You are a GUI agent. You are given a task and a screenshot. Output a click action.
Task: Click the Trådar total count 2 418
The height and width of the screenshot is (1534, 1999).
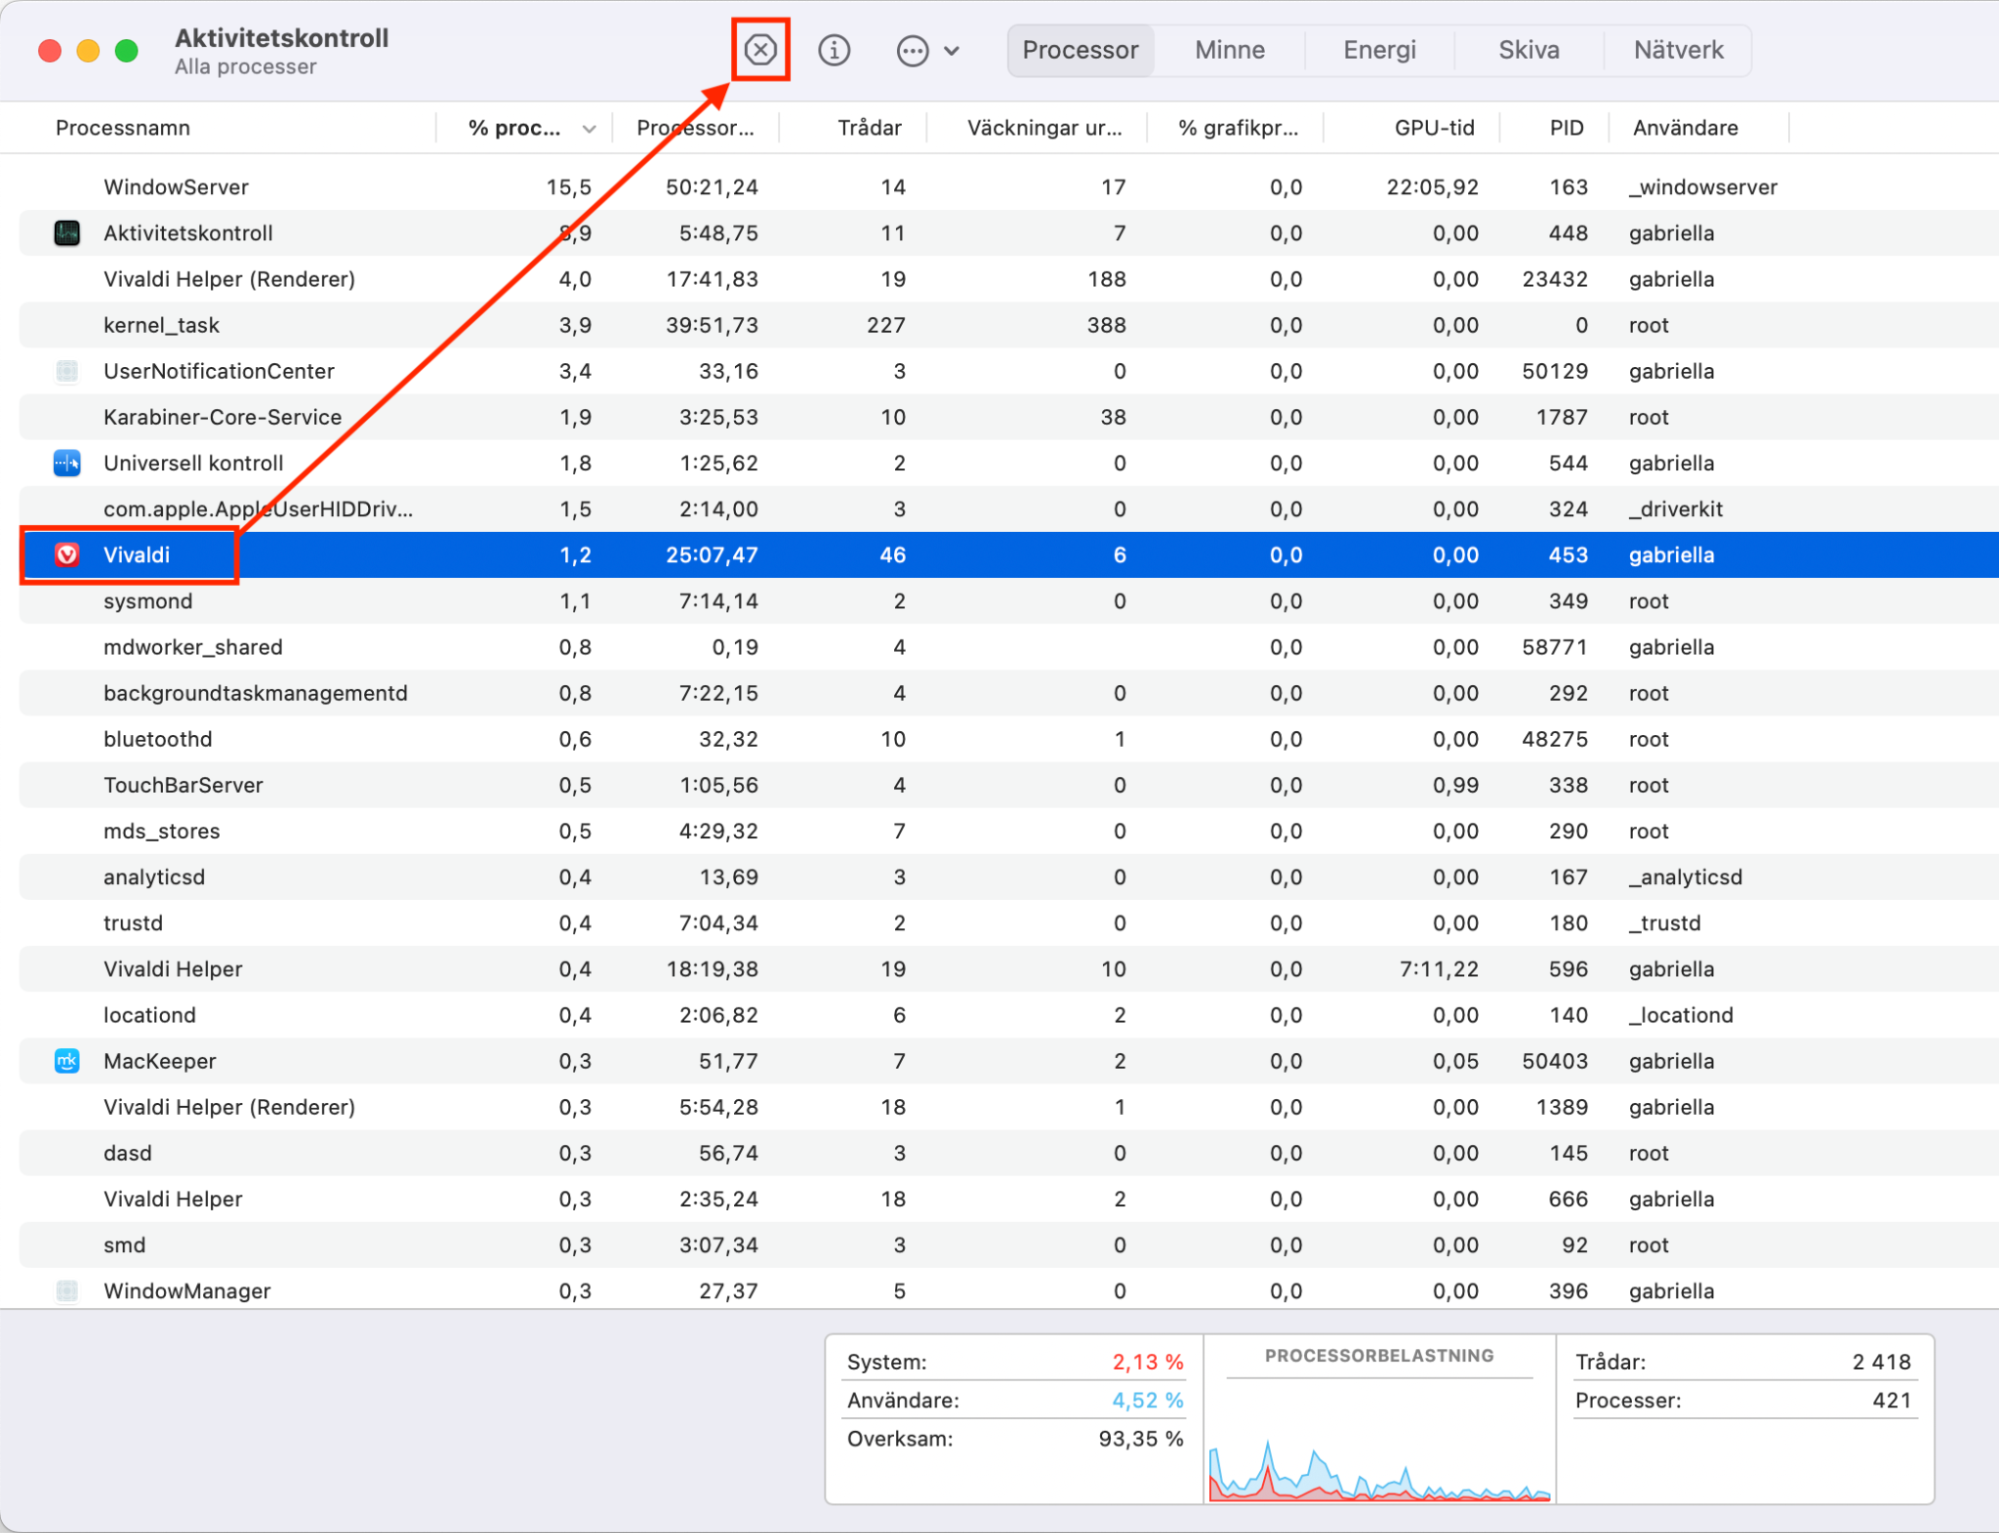[1880, 1362]
